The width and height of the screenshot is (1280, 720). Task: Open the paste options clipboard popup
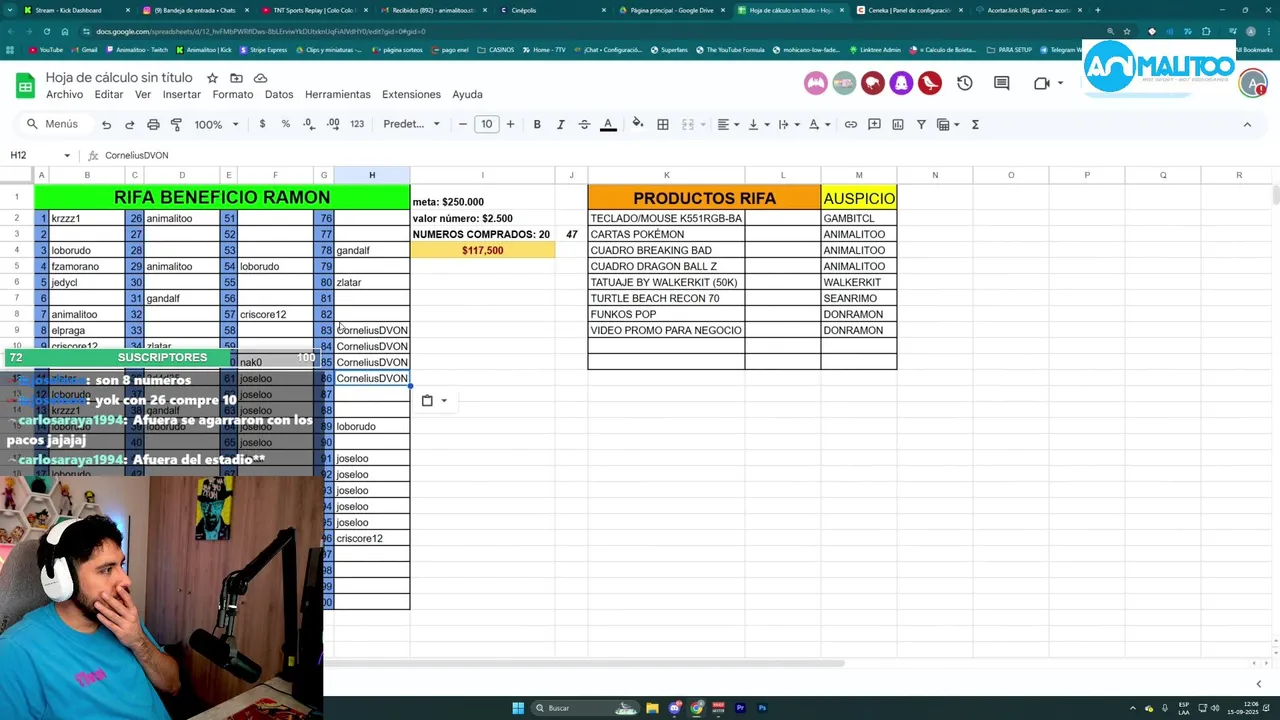click(x=433, y=400)
